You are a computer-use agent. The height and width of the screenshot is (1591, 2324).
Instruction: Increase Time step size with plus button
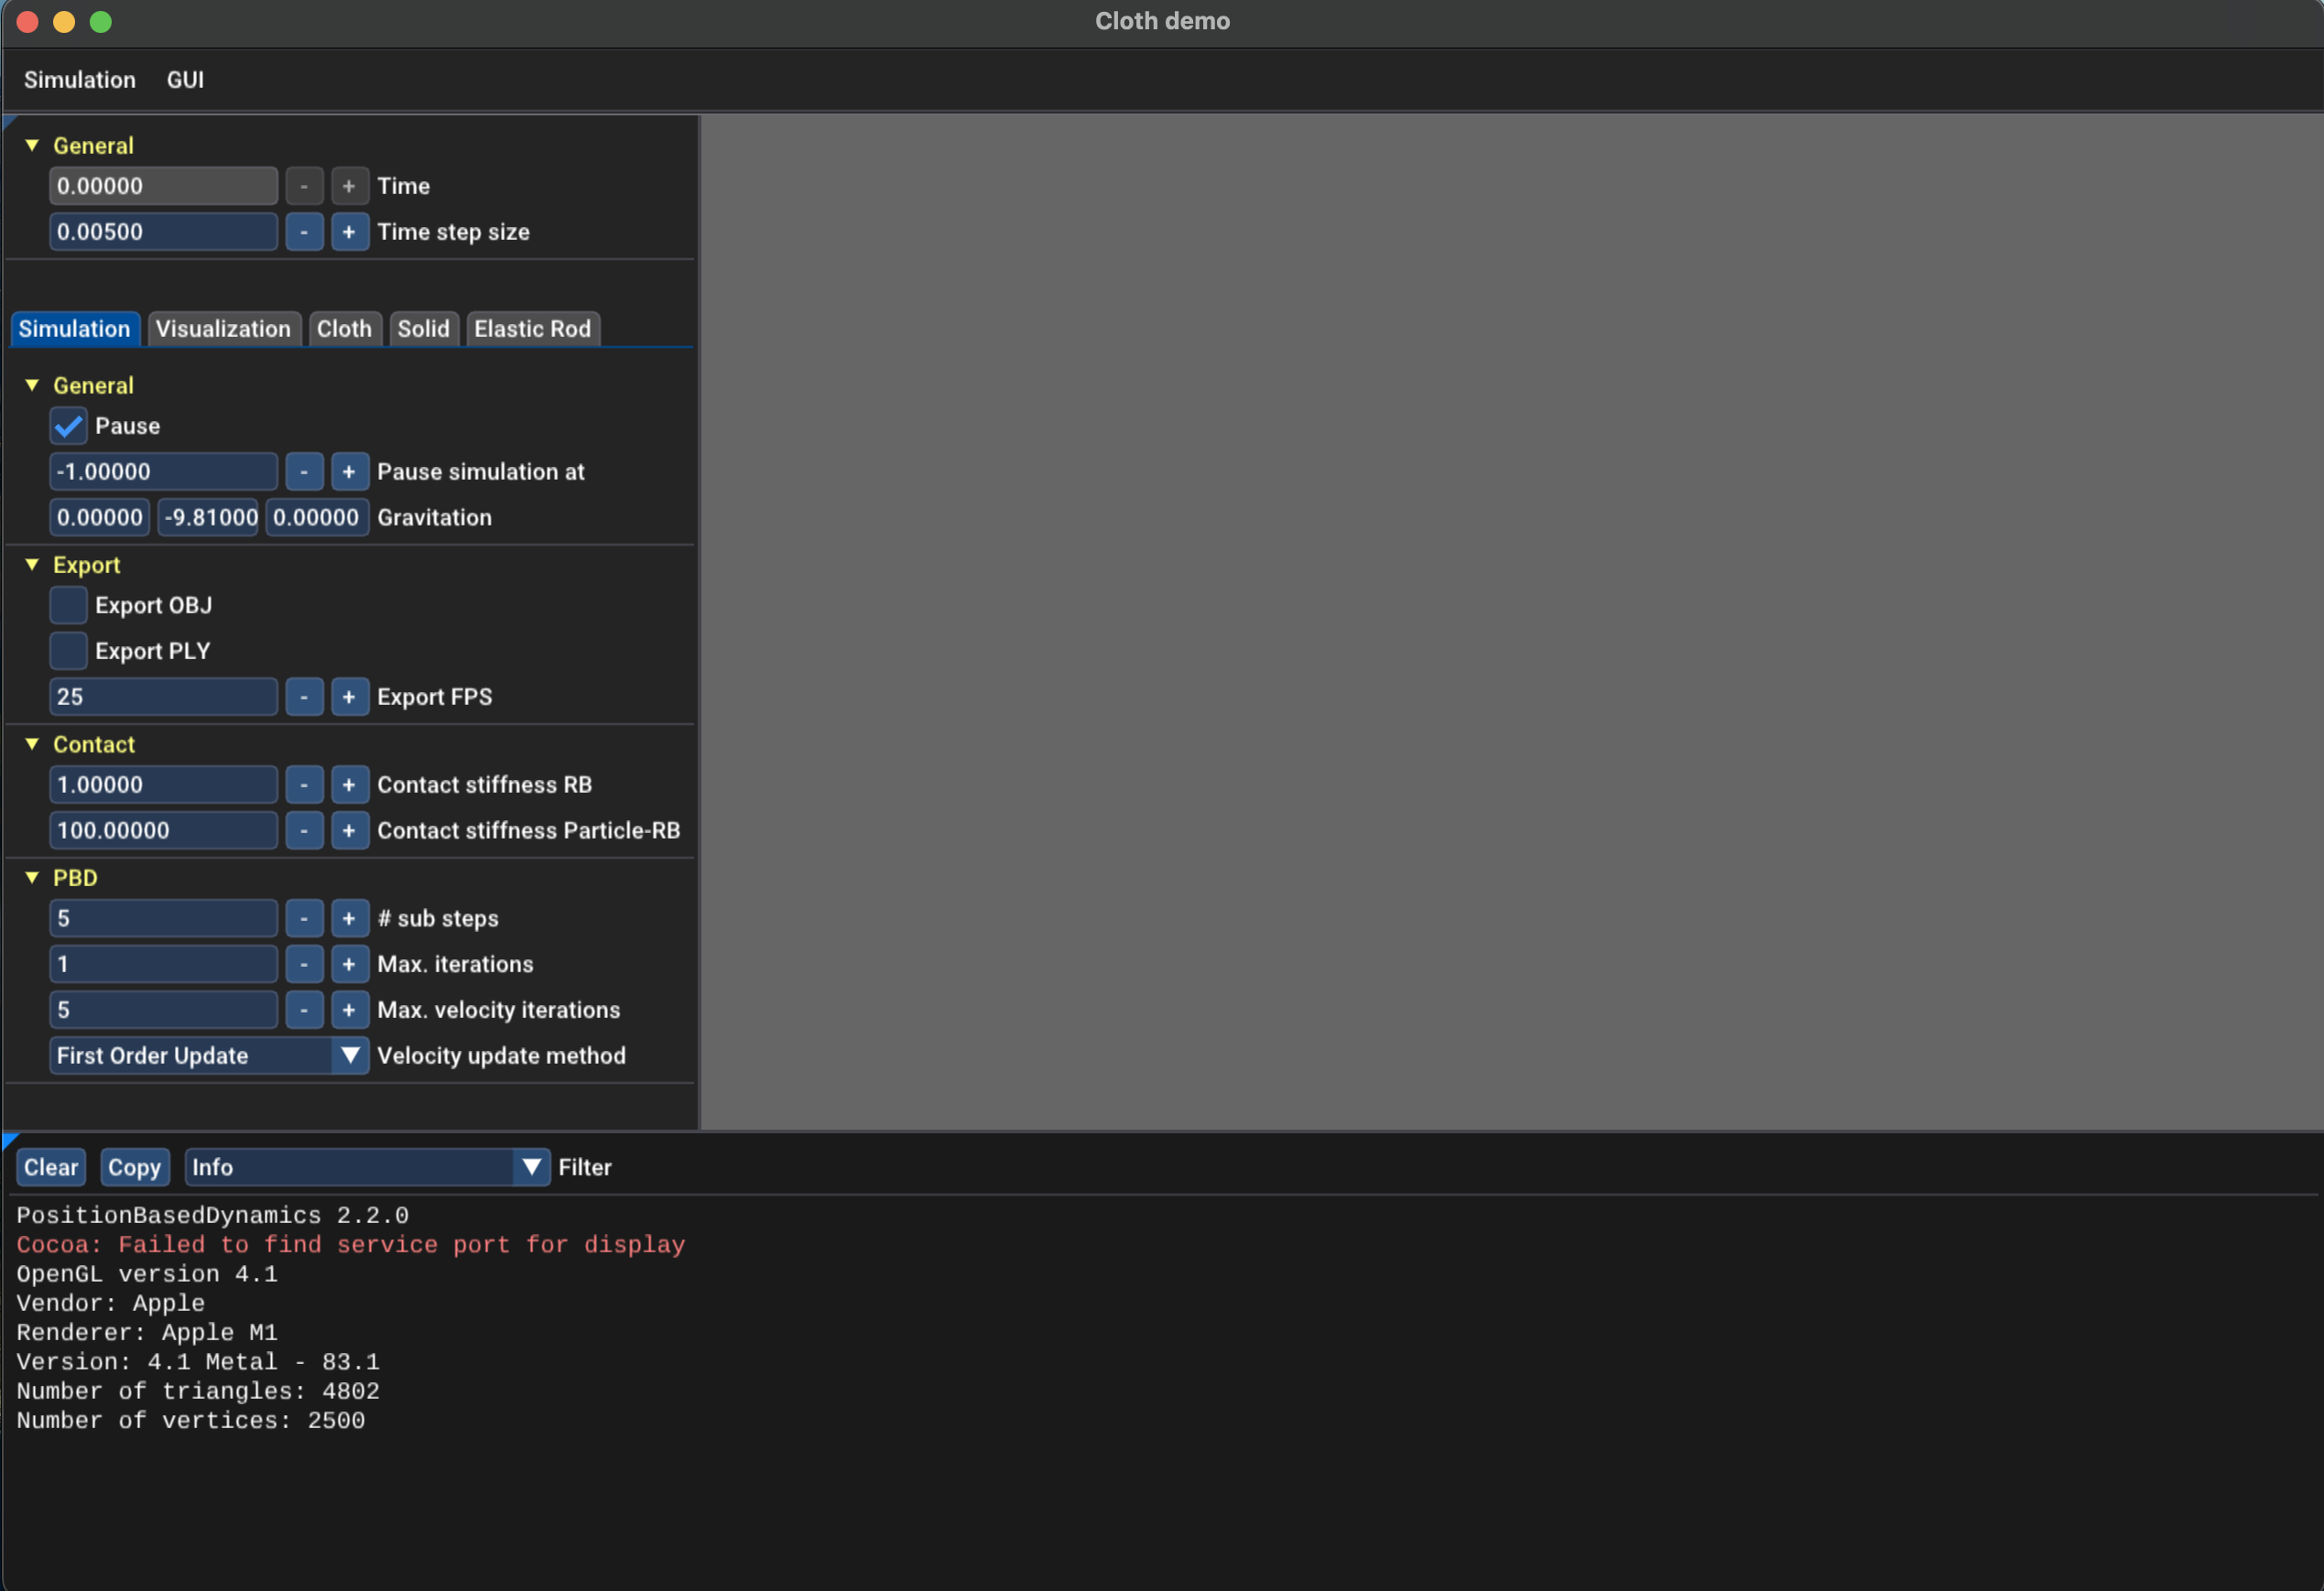pyautogui.click(x=350, y=231)
